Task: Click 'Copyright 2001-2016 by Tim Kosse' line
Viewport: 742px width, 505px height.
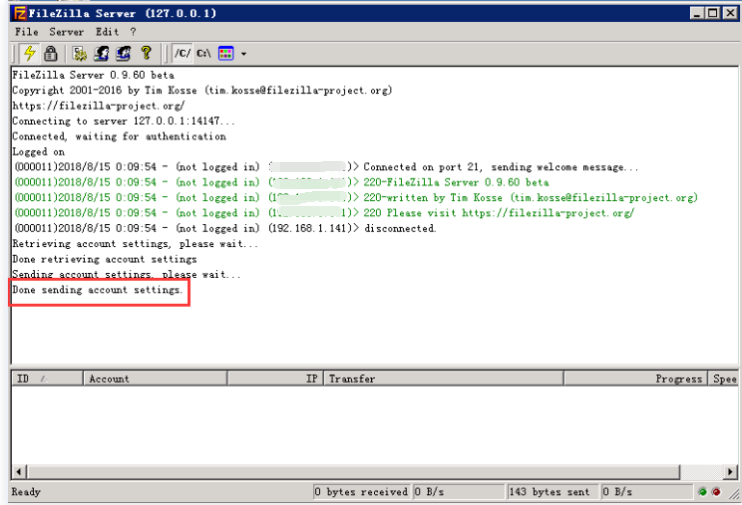Action: (x=202, y=90)
